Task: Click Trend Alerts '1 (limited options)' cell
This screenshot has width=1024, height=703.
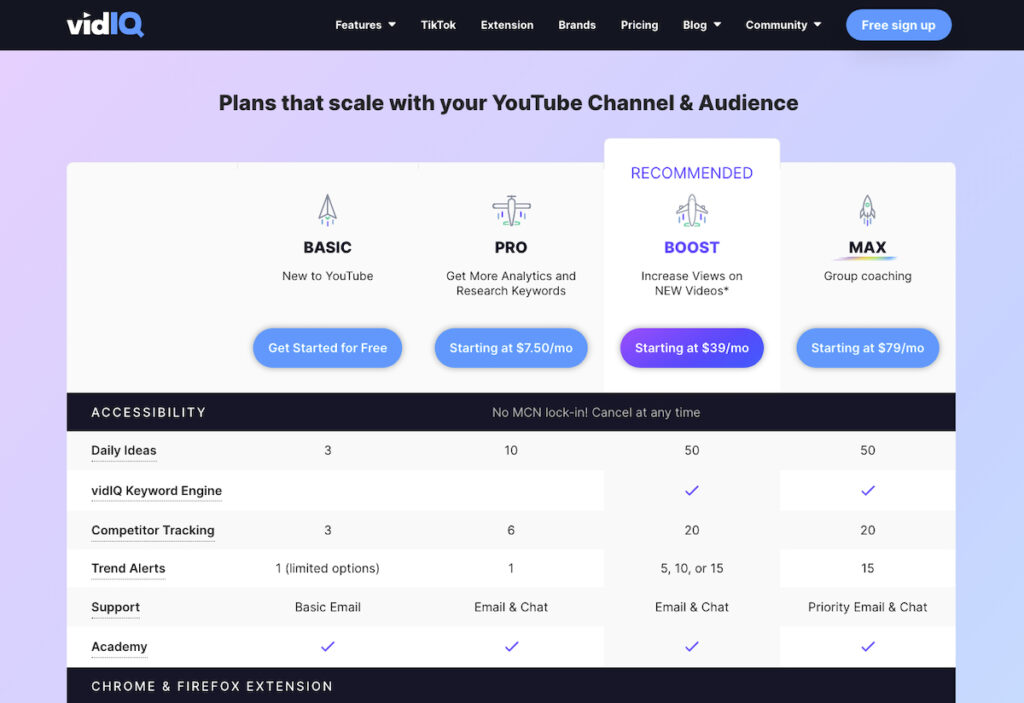Action: pyautogui.click(x=327, y=568)
